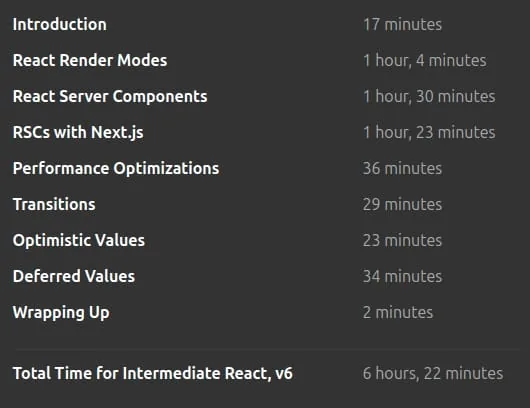Click the 1 hour, 4 minutes duration
This screenshot has height=408, width=530.
click(425, 61)
